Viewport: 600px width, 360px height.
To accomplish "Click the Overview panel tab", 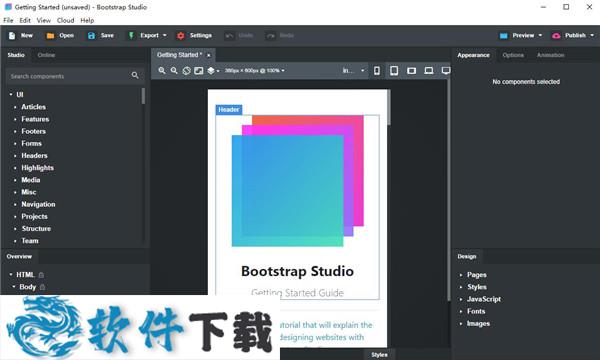I will (x=19, y=257).
